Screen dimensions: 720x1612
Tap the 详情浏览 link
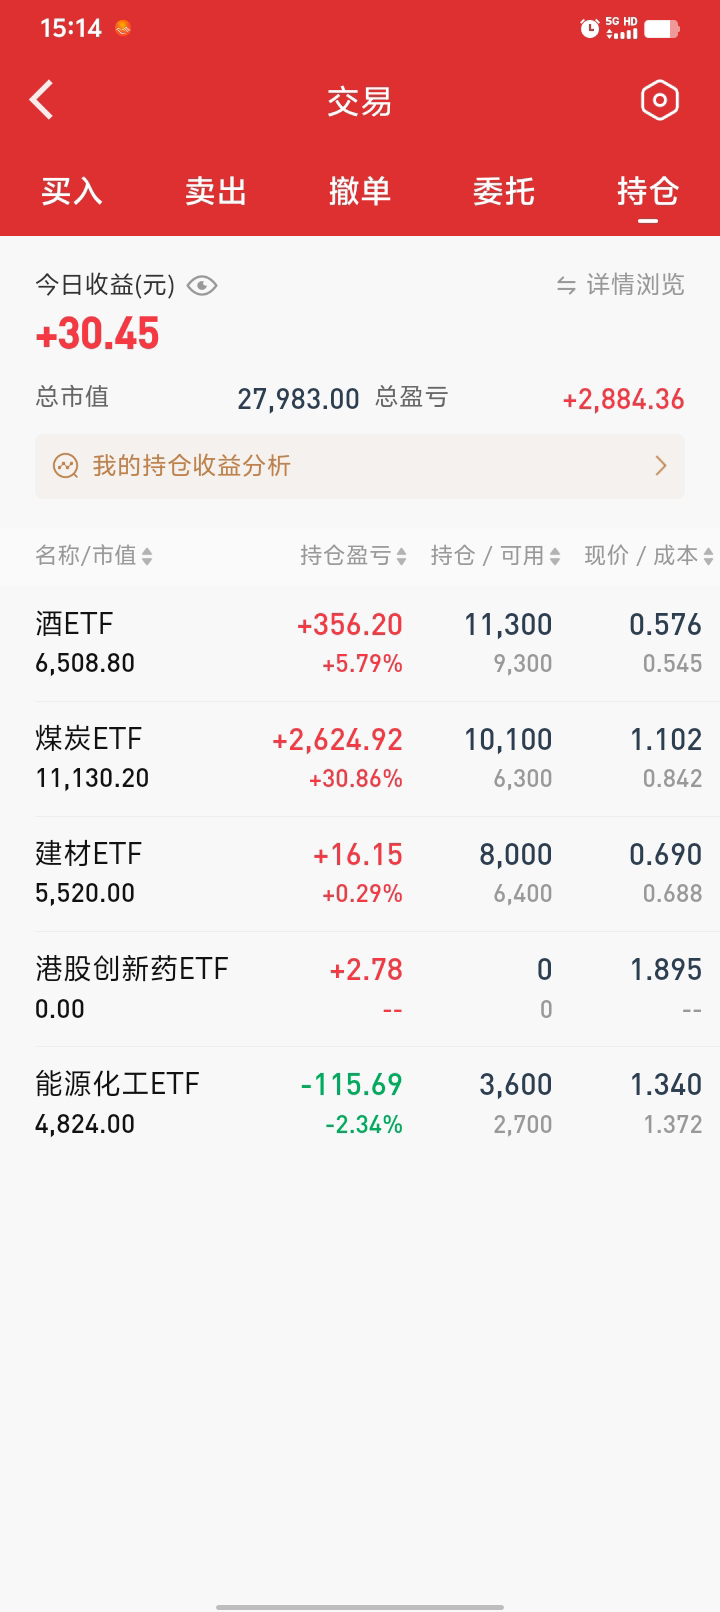[634, 286]
